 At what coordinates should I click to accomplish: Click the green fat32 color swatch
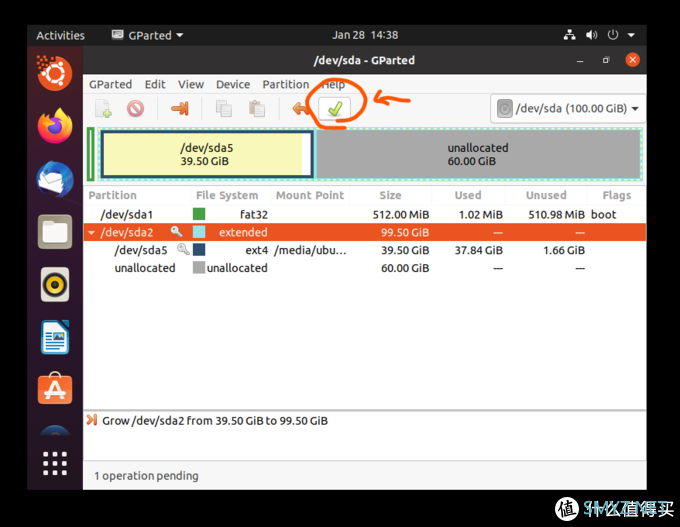(199, 214)
